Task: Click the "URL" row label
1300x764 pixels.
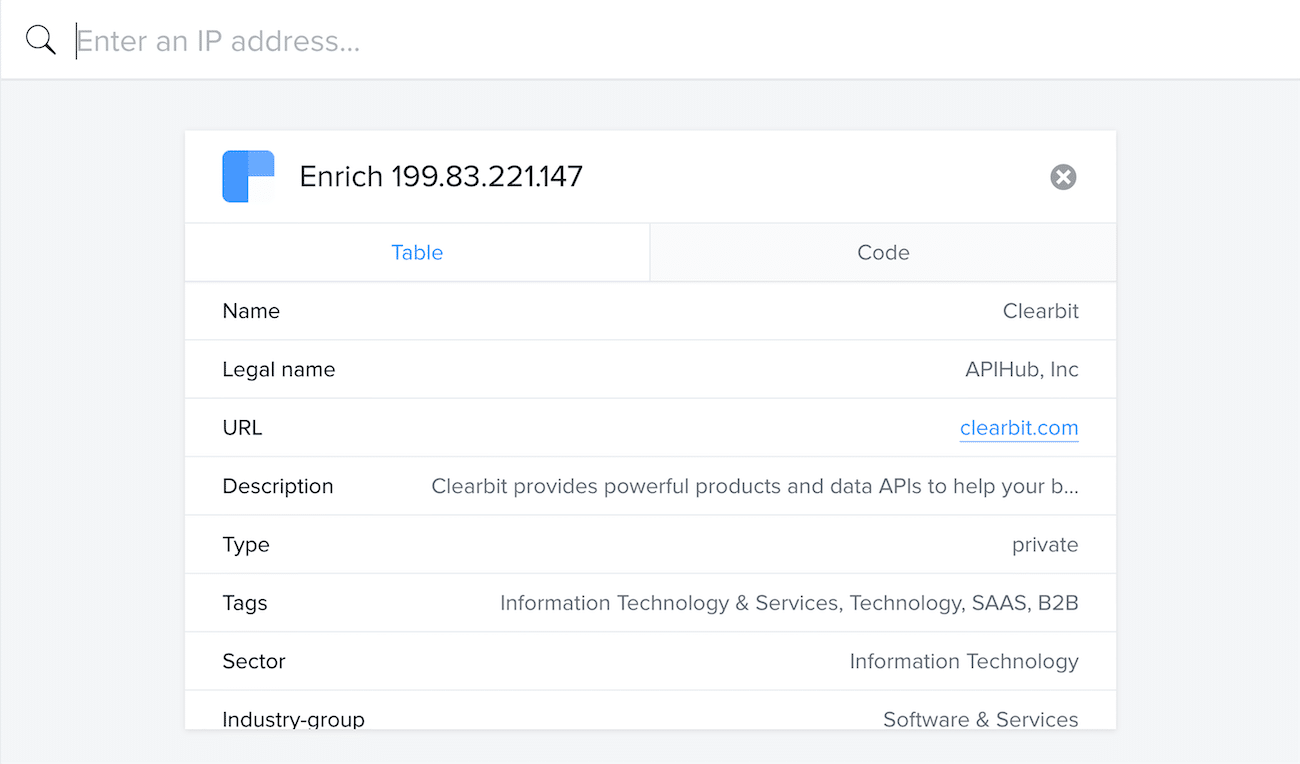Action: tap(242, 428)
